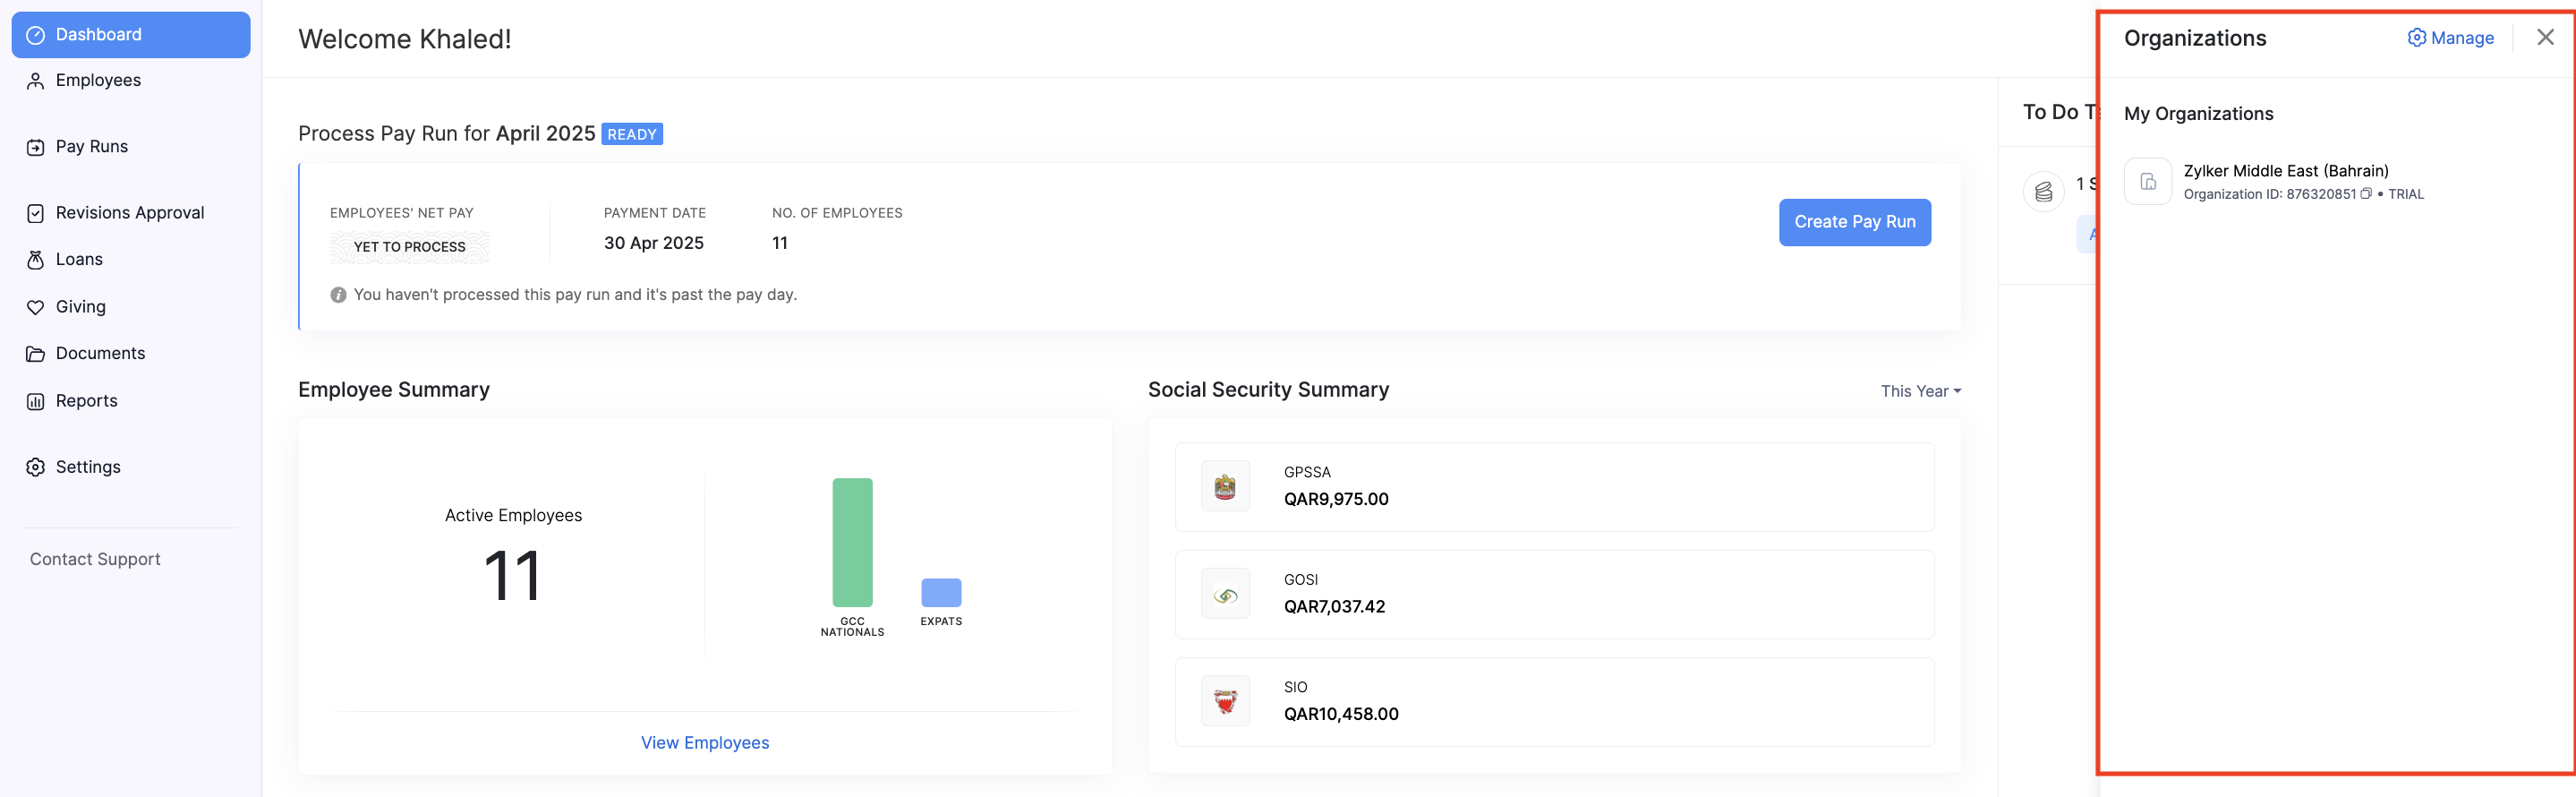Select Zylker Middle East (Bahrain) organization
2576x797 pixels.
[2285, 171]
